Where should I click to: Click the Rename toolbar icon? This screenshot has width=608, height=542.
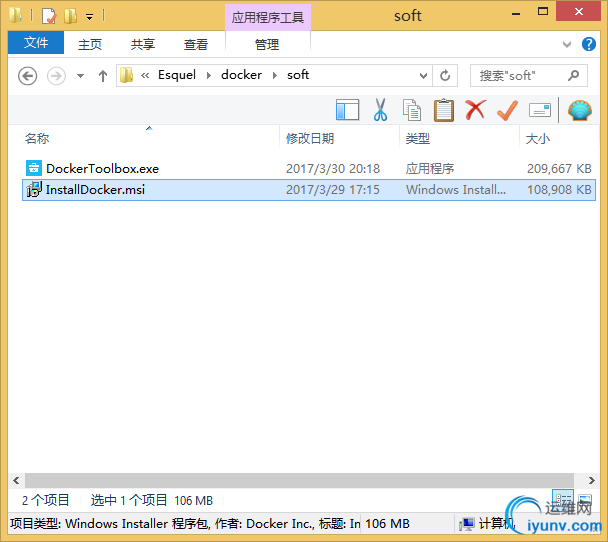tap(540, 110)
